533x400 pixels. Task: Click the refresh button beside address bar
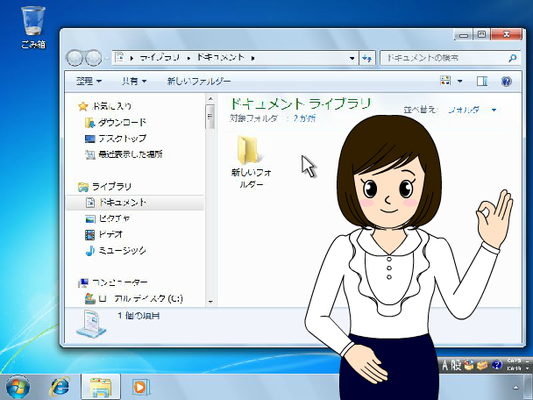(367, 58)
